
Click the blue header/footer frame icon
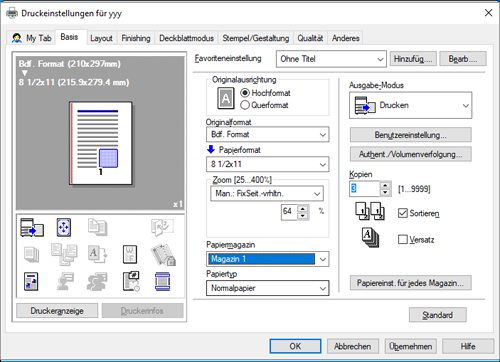(163, 281)
